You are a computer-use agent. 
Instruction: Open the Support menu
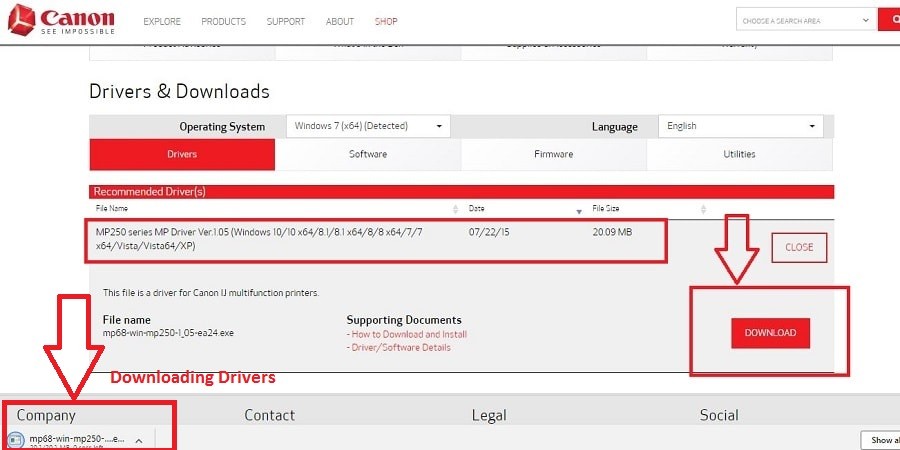[286, 21]
